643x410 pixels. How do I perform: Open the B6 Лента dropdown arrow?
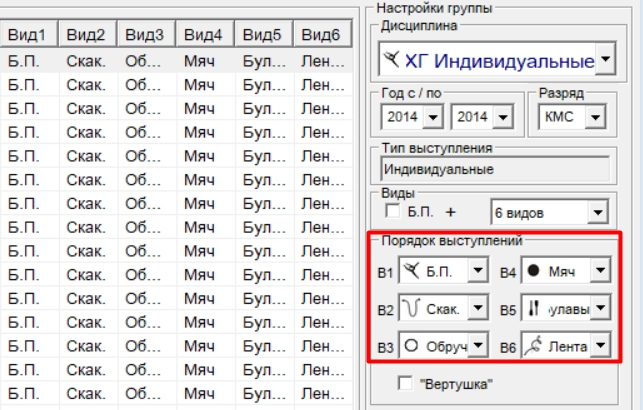click(x=599, y=345)
